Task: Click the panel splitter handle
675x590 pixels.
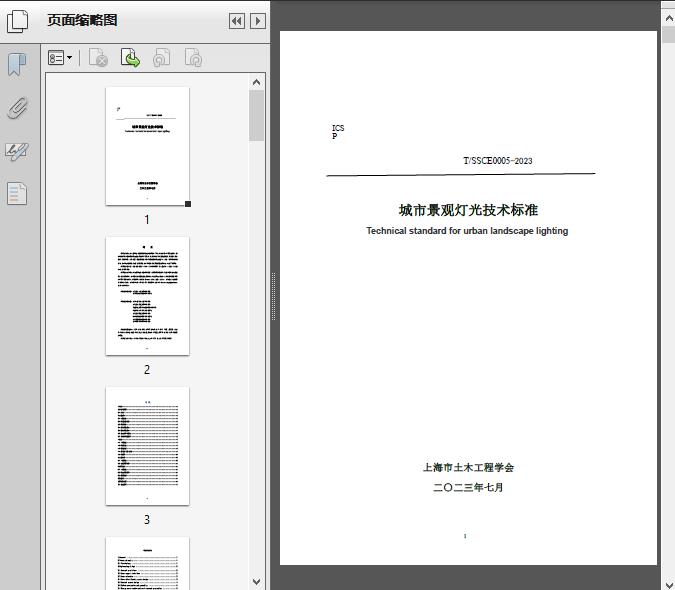Action: click(273, 297)
